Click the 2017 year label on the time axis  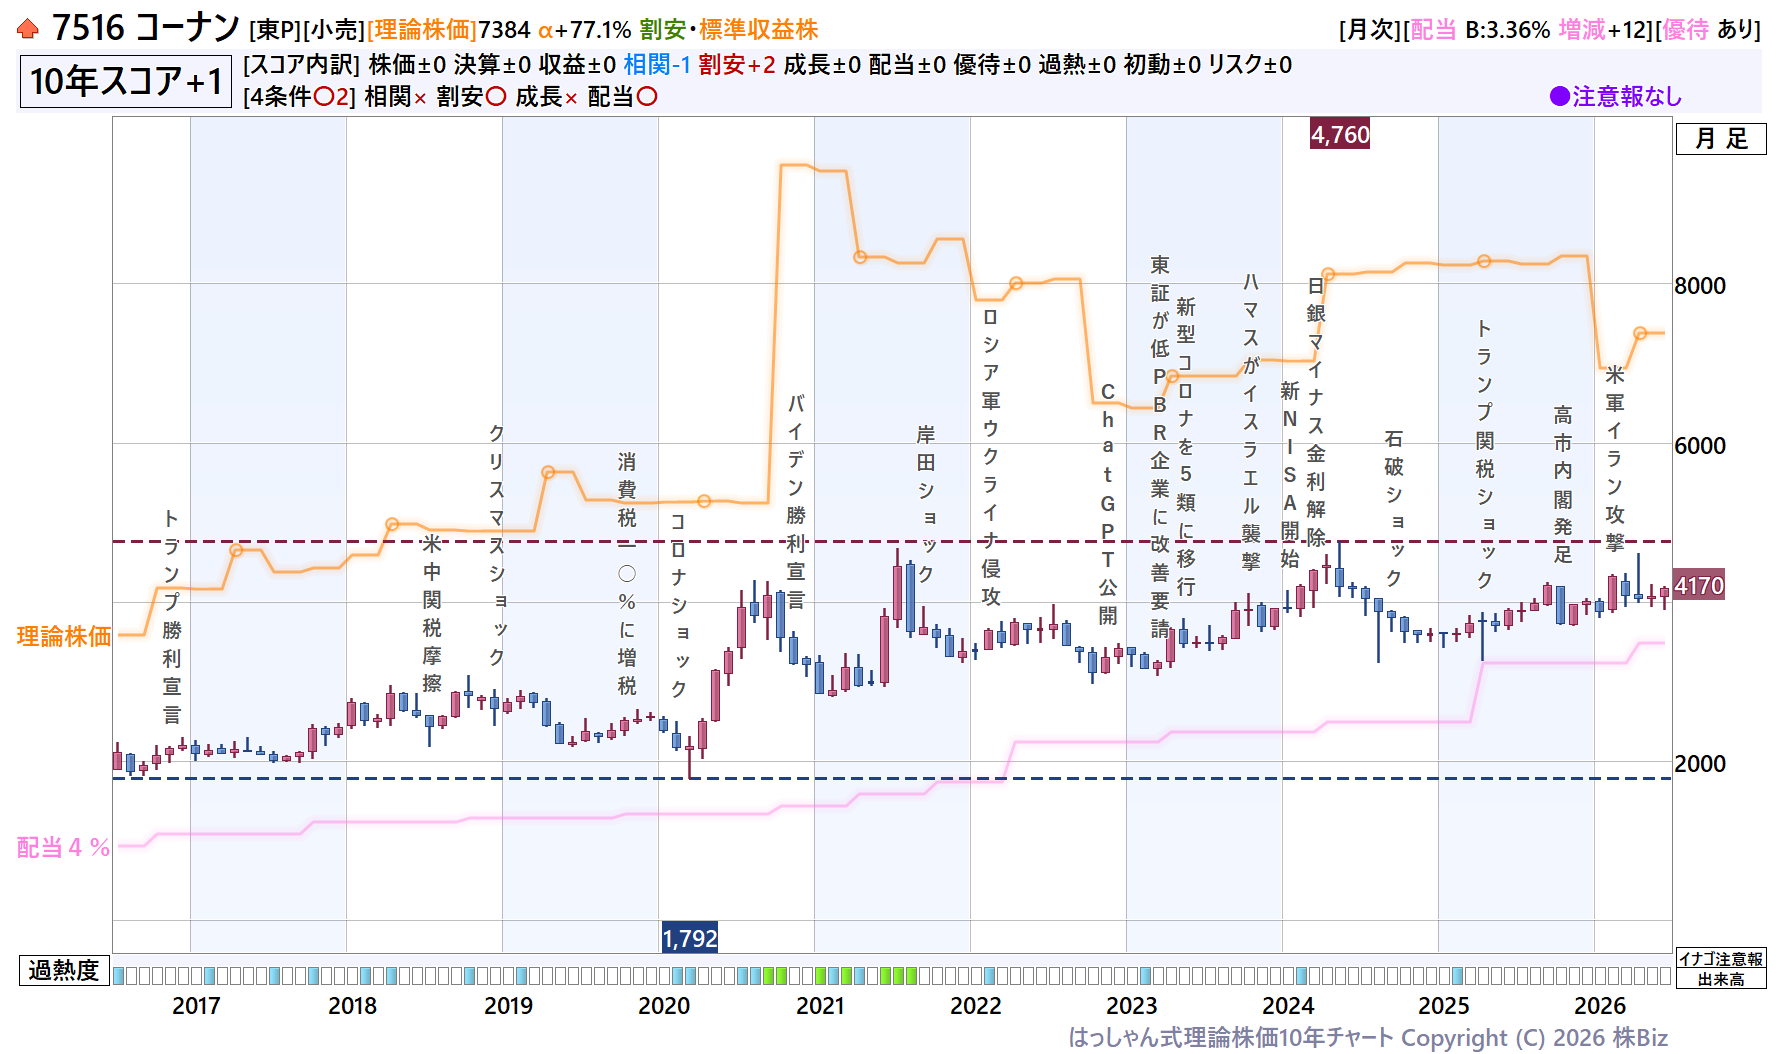point(196,1006)
